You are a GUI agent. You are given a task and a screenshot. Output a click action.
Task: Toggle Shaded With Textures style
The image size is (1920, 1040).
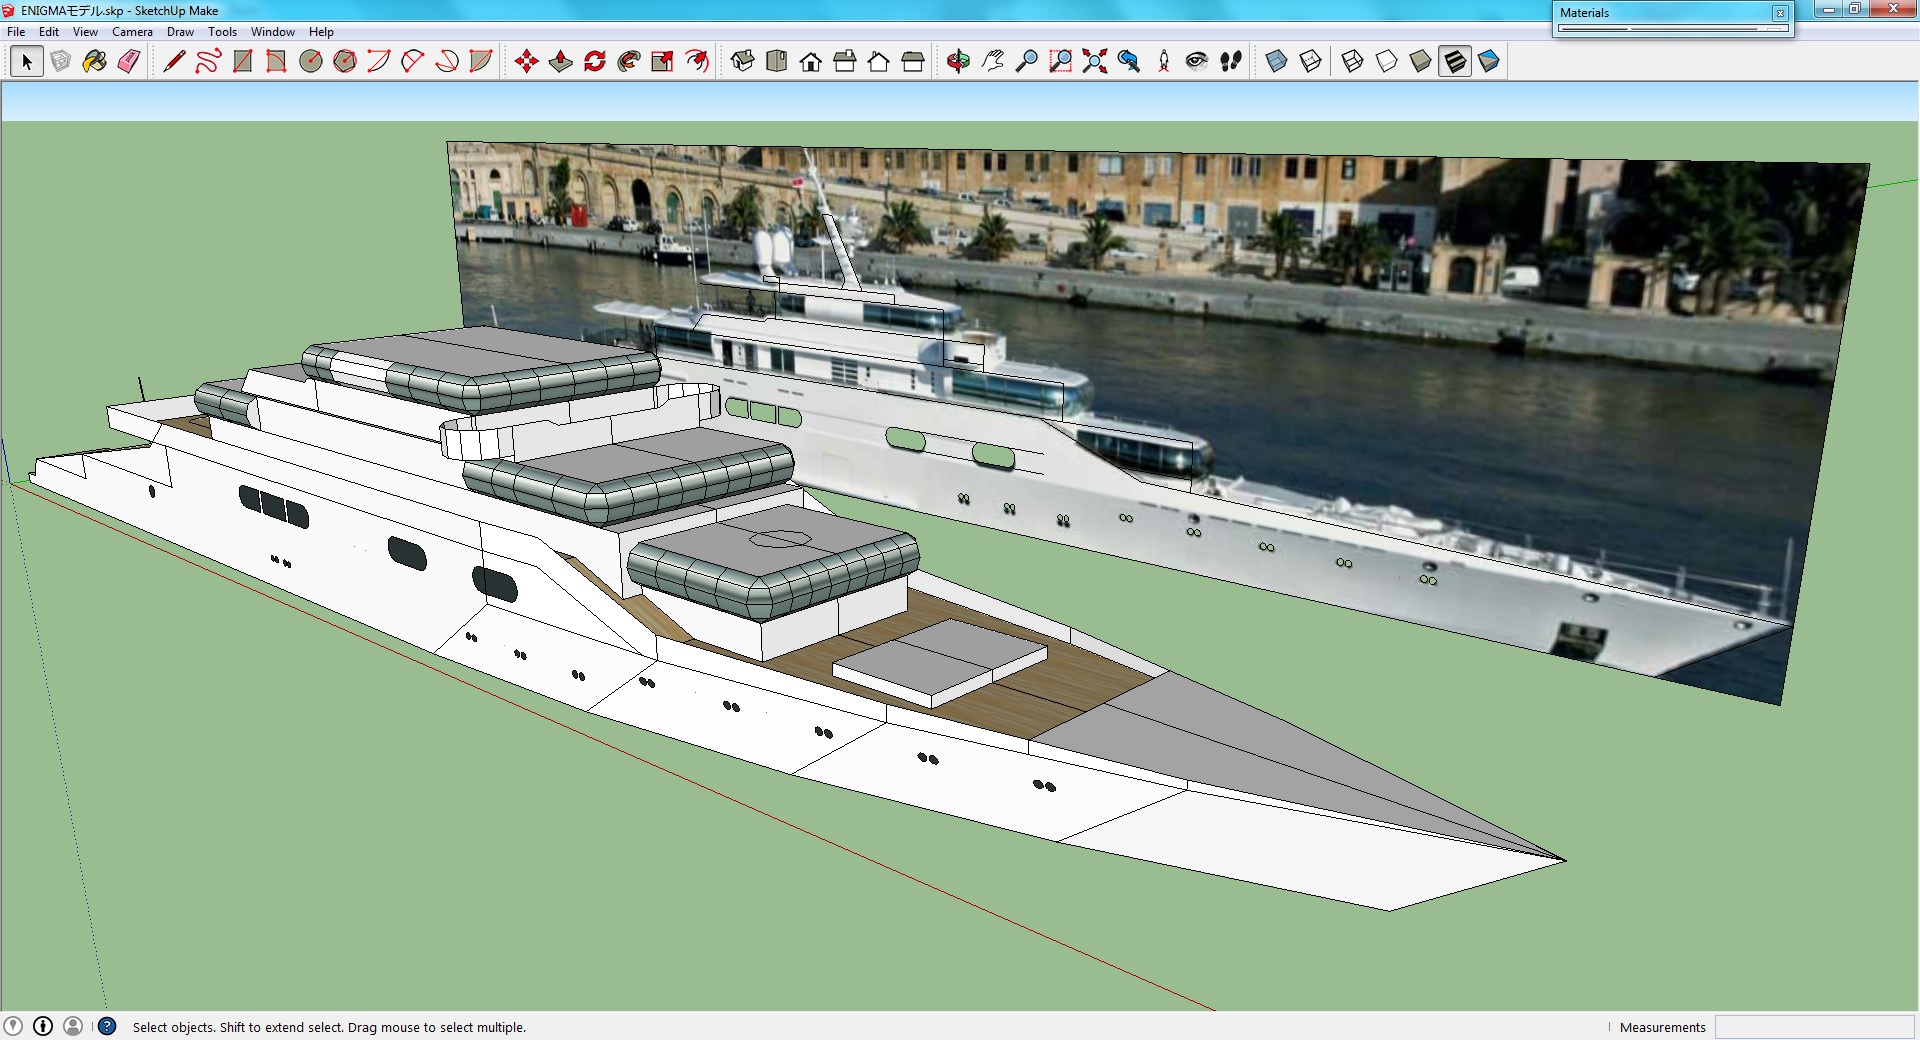pos(1455,61)
